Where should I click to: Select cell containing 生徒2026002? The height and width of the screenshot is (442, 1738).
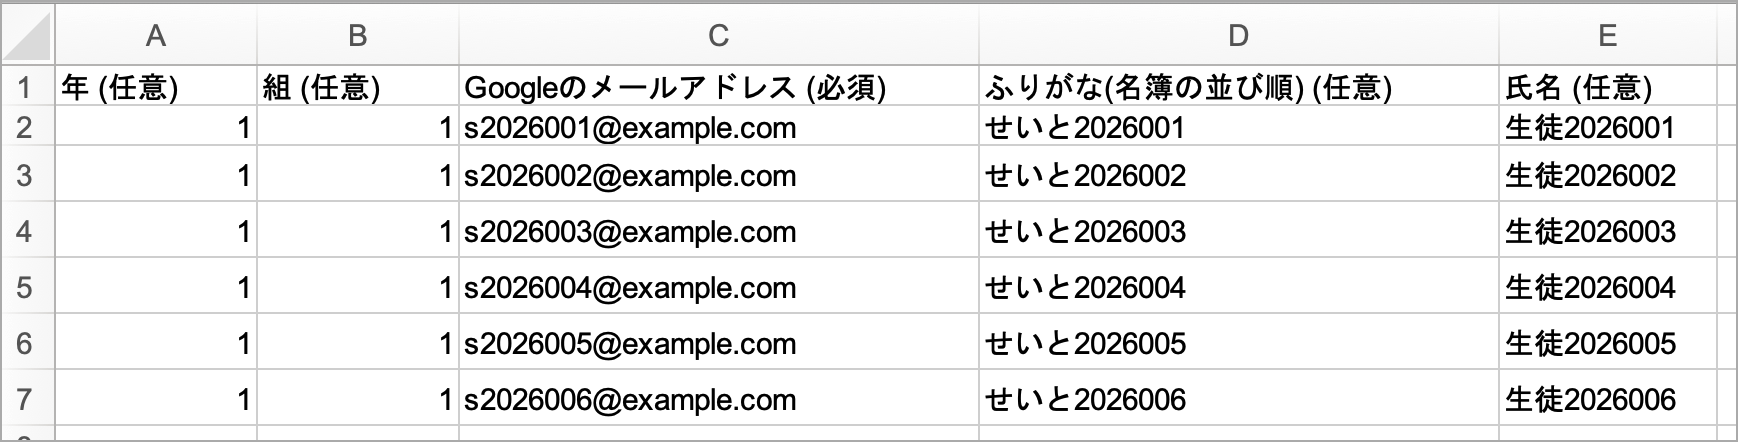(x=1608, y=175)
